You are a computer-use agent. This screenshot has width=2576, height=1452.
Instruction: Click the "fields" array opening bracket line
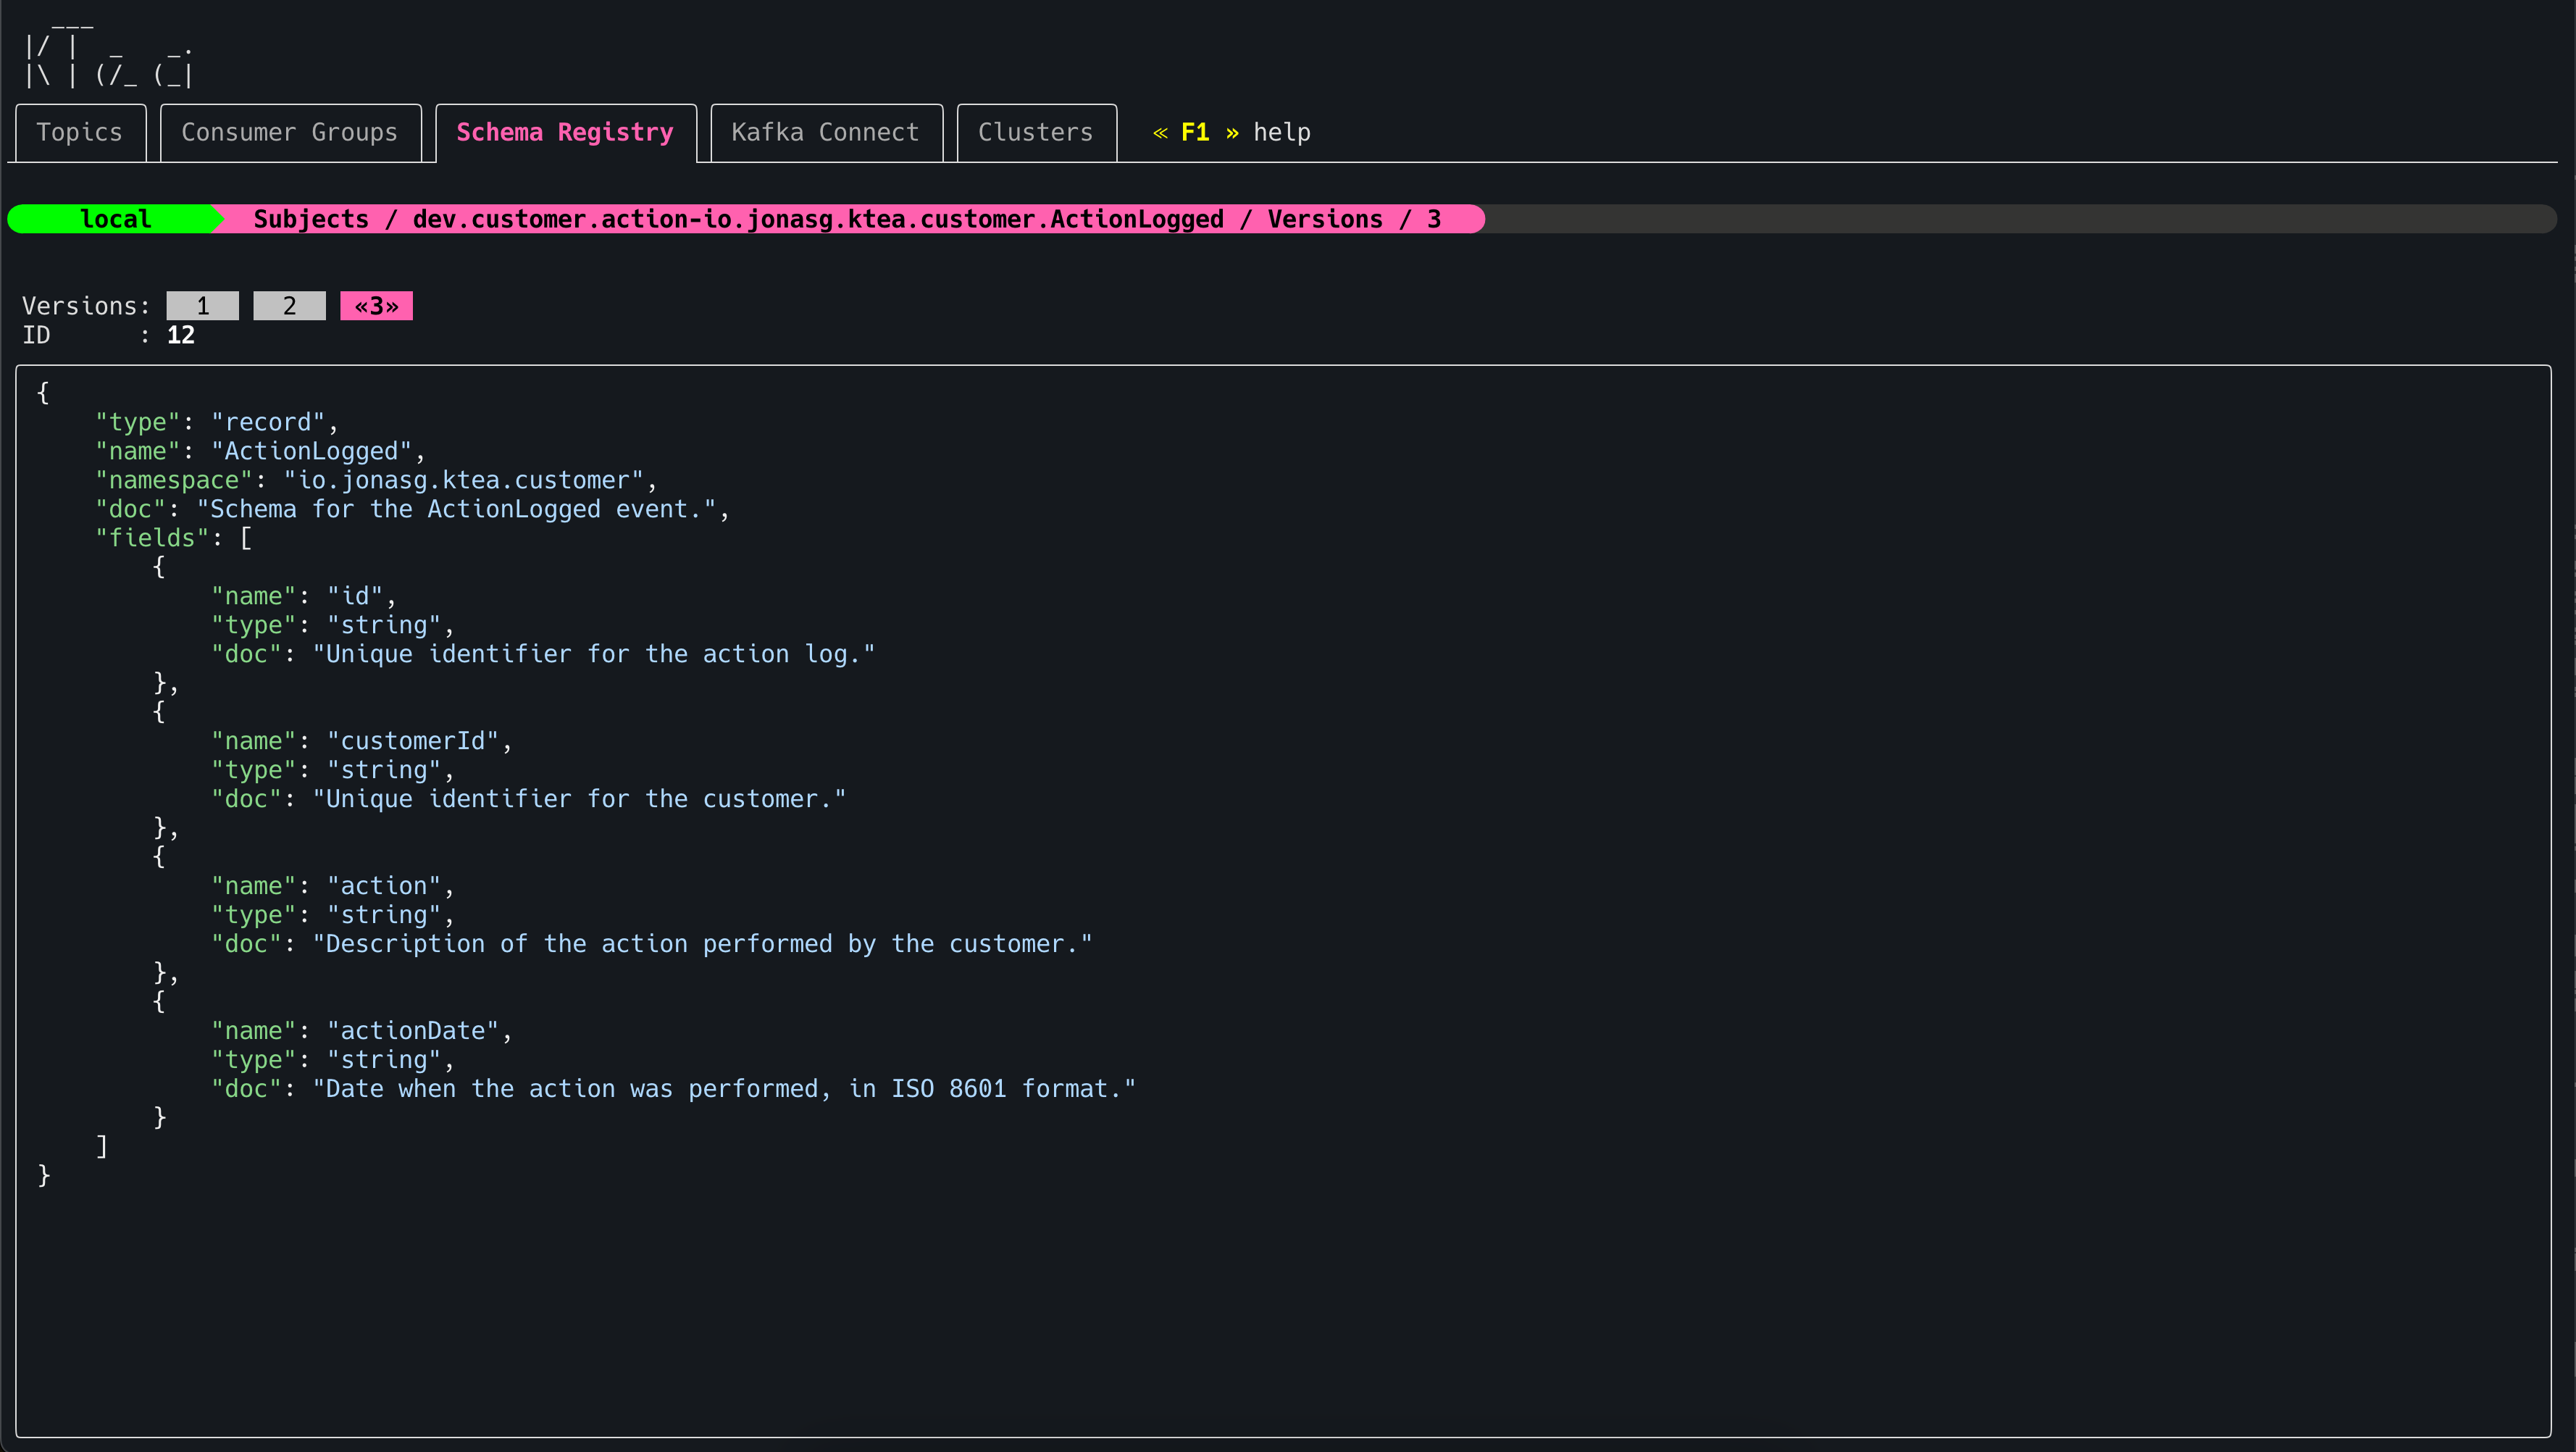tap(174, 538)
